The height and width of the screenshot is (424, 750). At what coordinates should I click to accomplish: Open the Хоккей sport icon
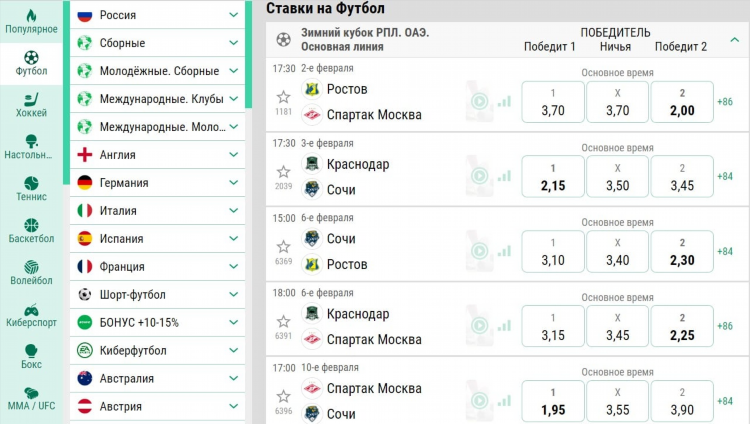click(31, 100)
